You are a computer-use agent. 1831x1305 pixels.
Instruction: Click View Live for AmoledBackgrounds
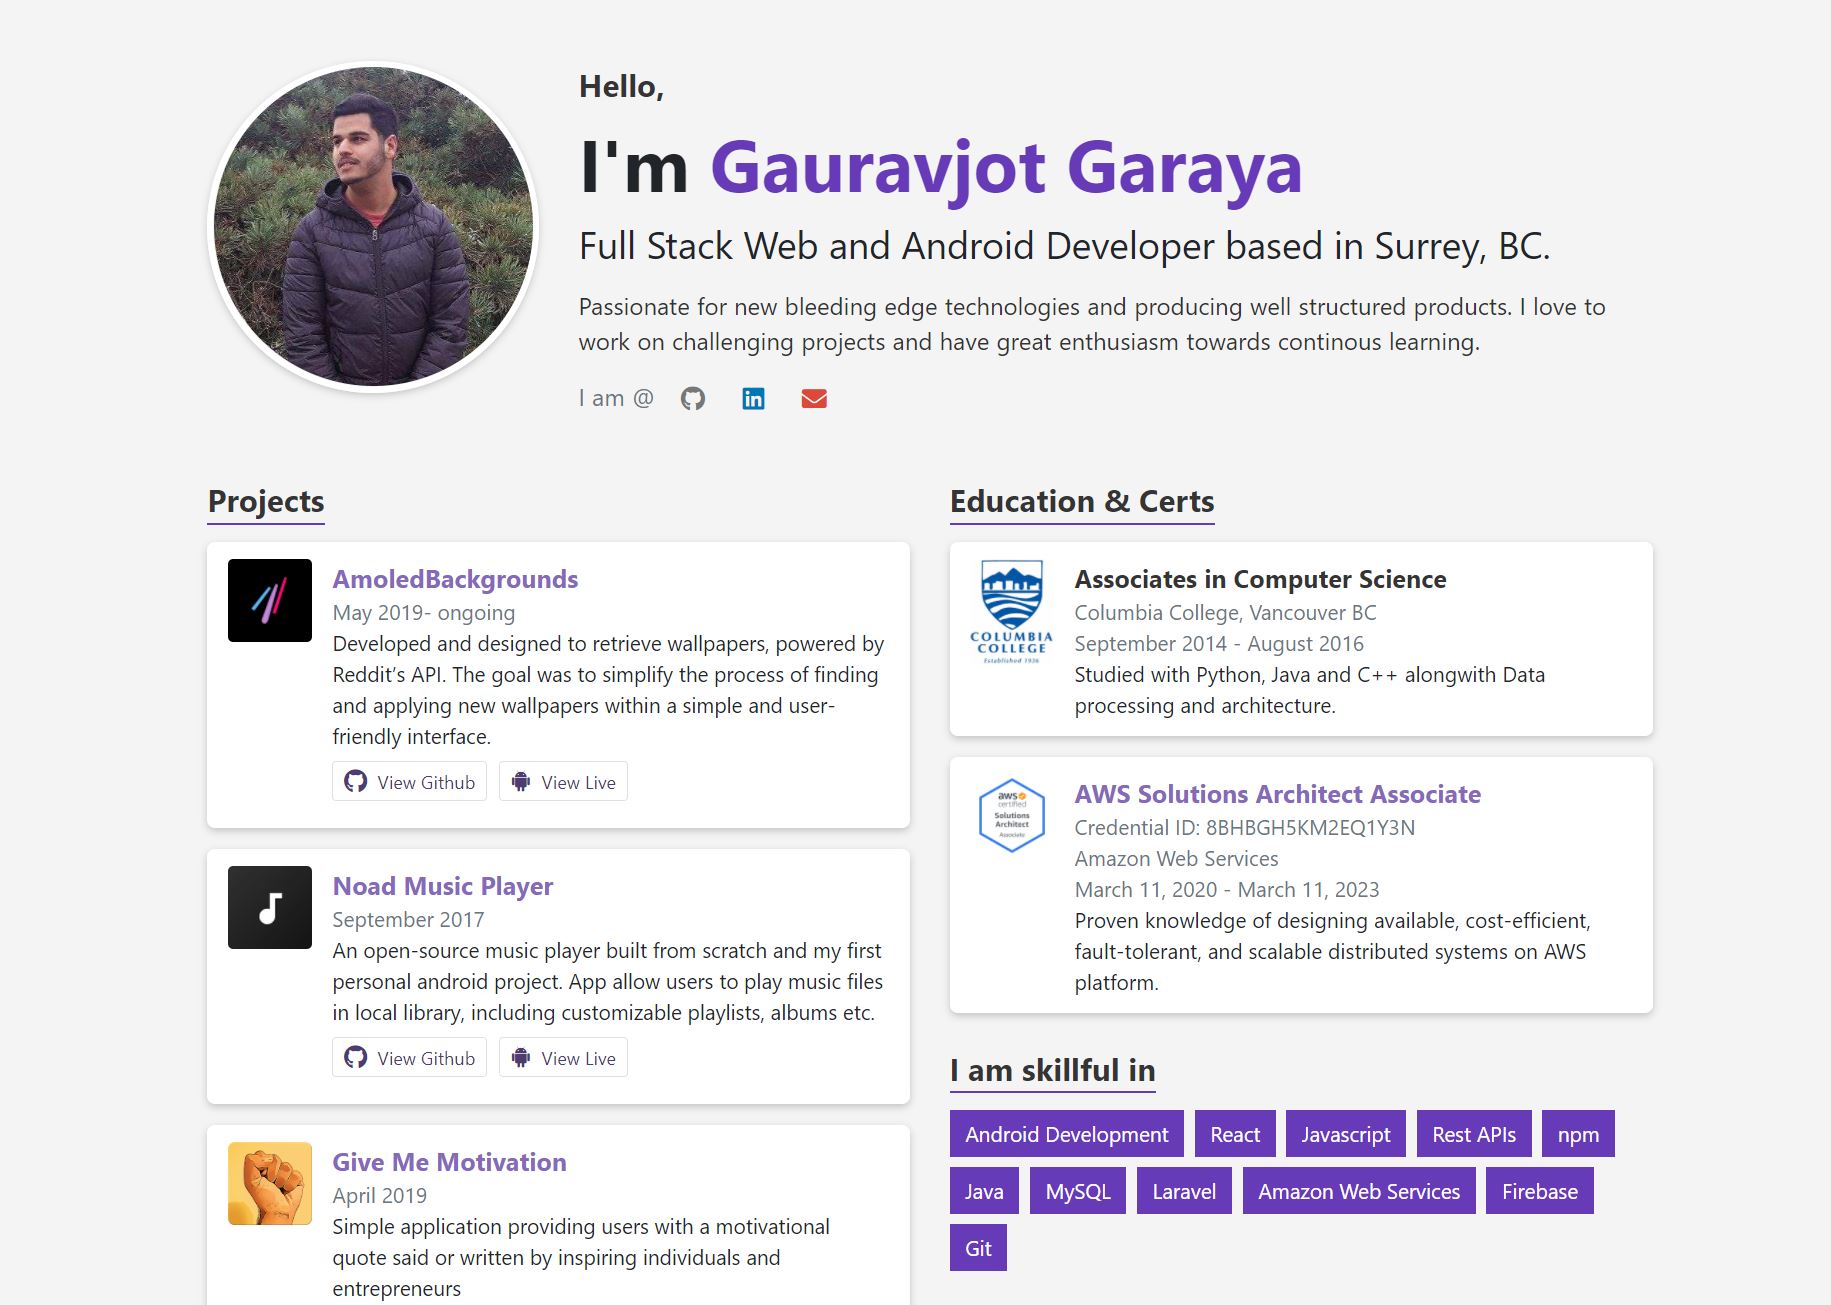[563, 781]
